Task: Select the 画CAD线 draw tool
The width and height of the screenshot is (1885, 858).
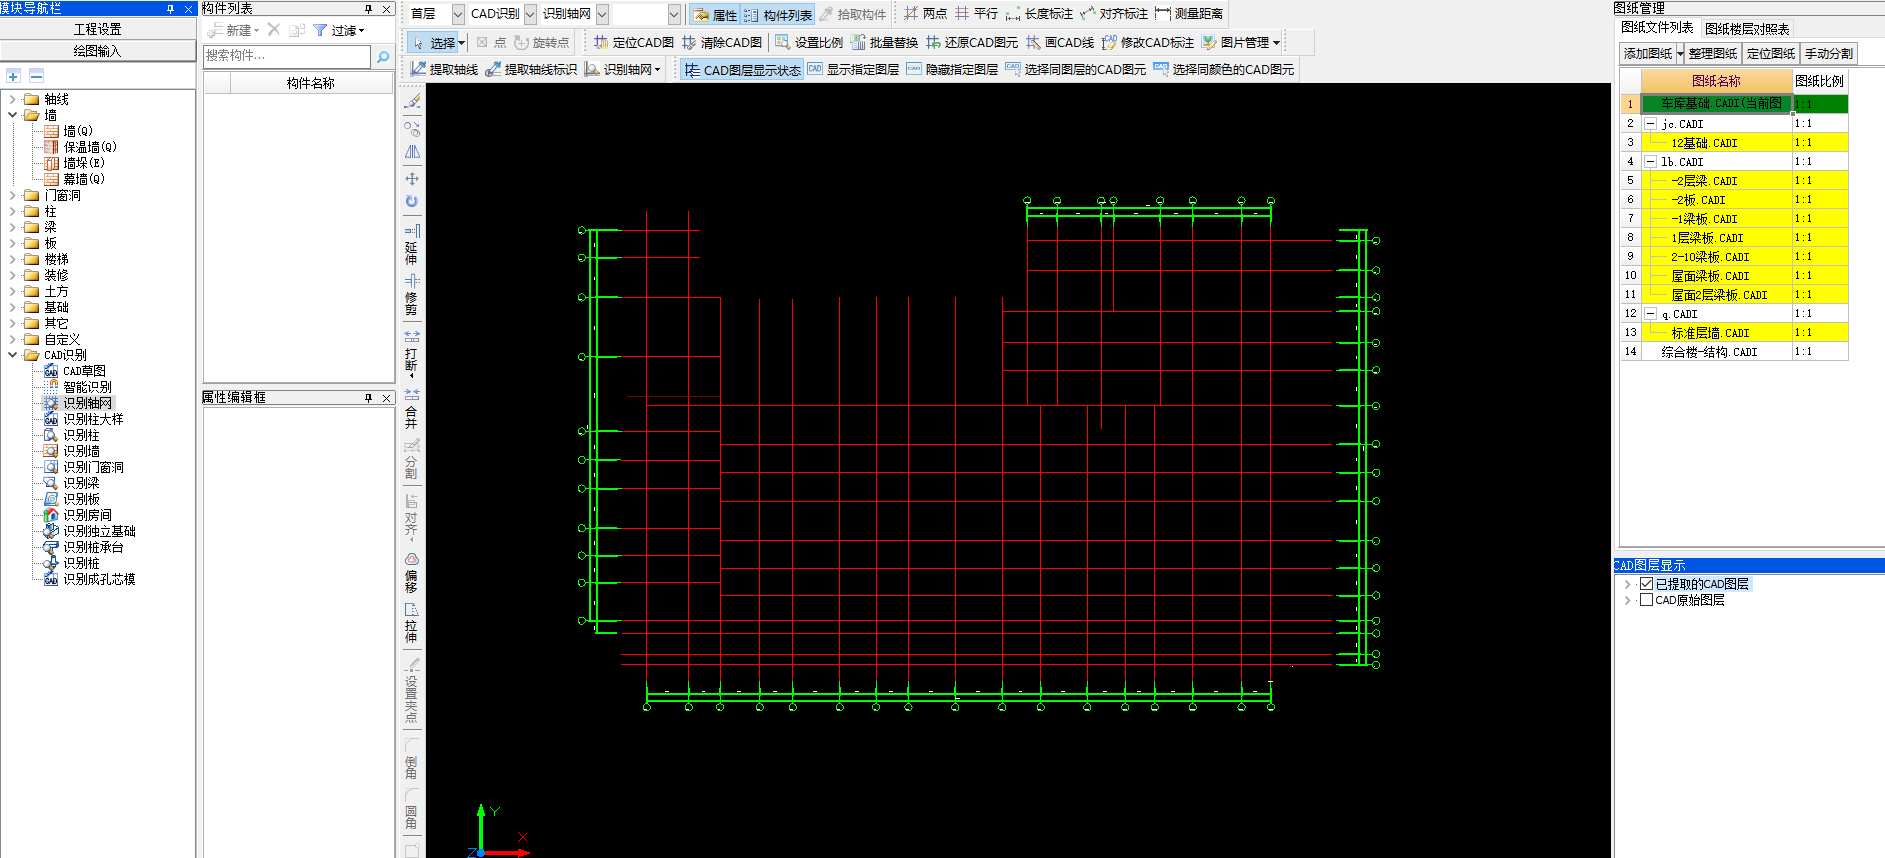Action: point(1060,42)
